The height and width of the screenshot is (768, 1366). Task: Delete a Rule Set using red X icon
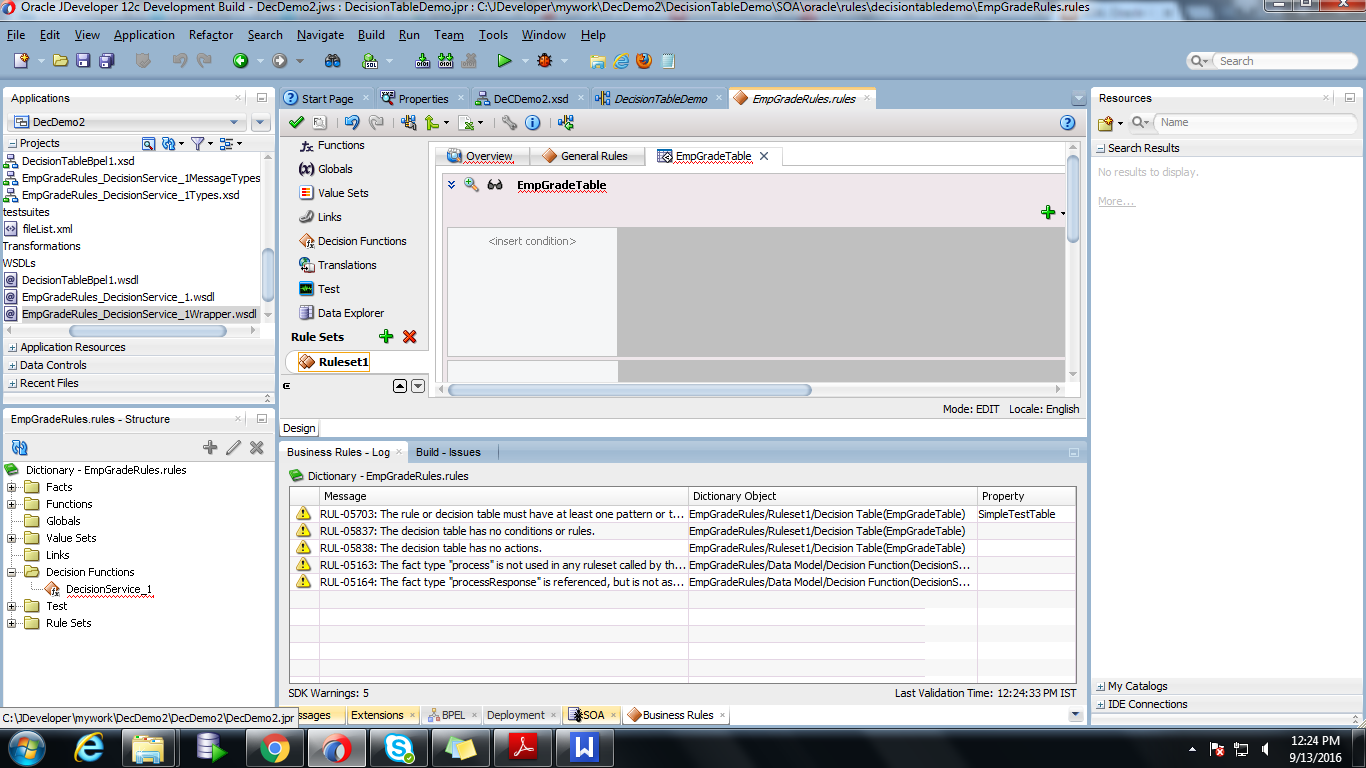click(408, 336)
